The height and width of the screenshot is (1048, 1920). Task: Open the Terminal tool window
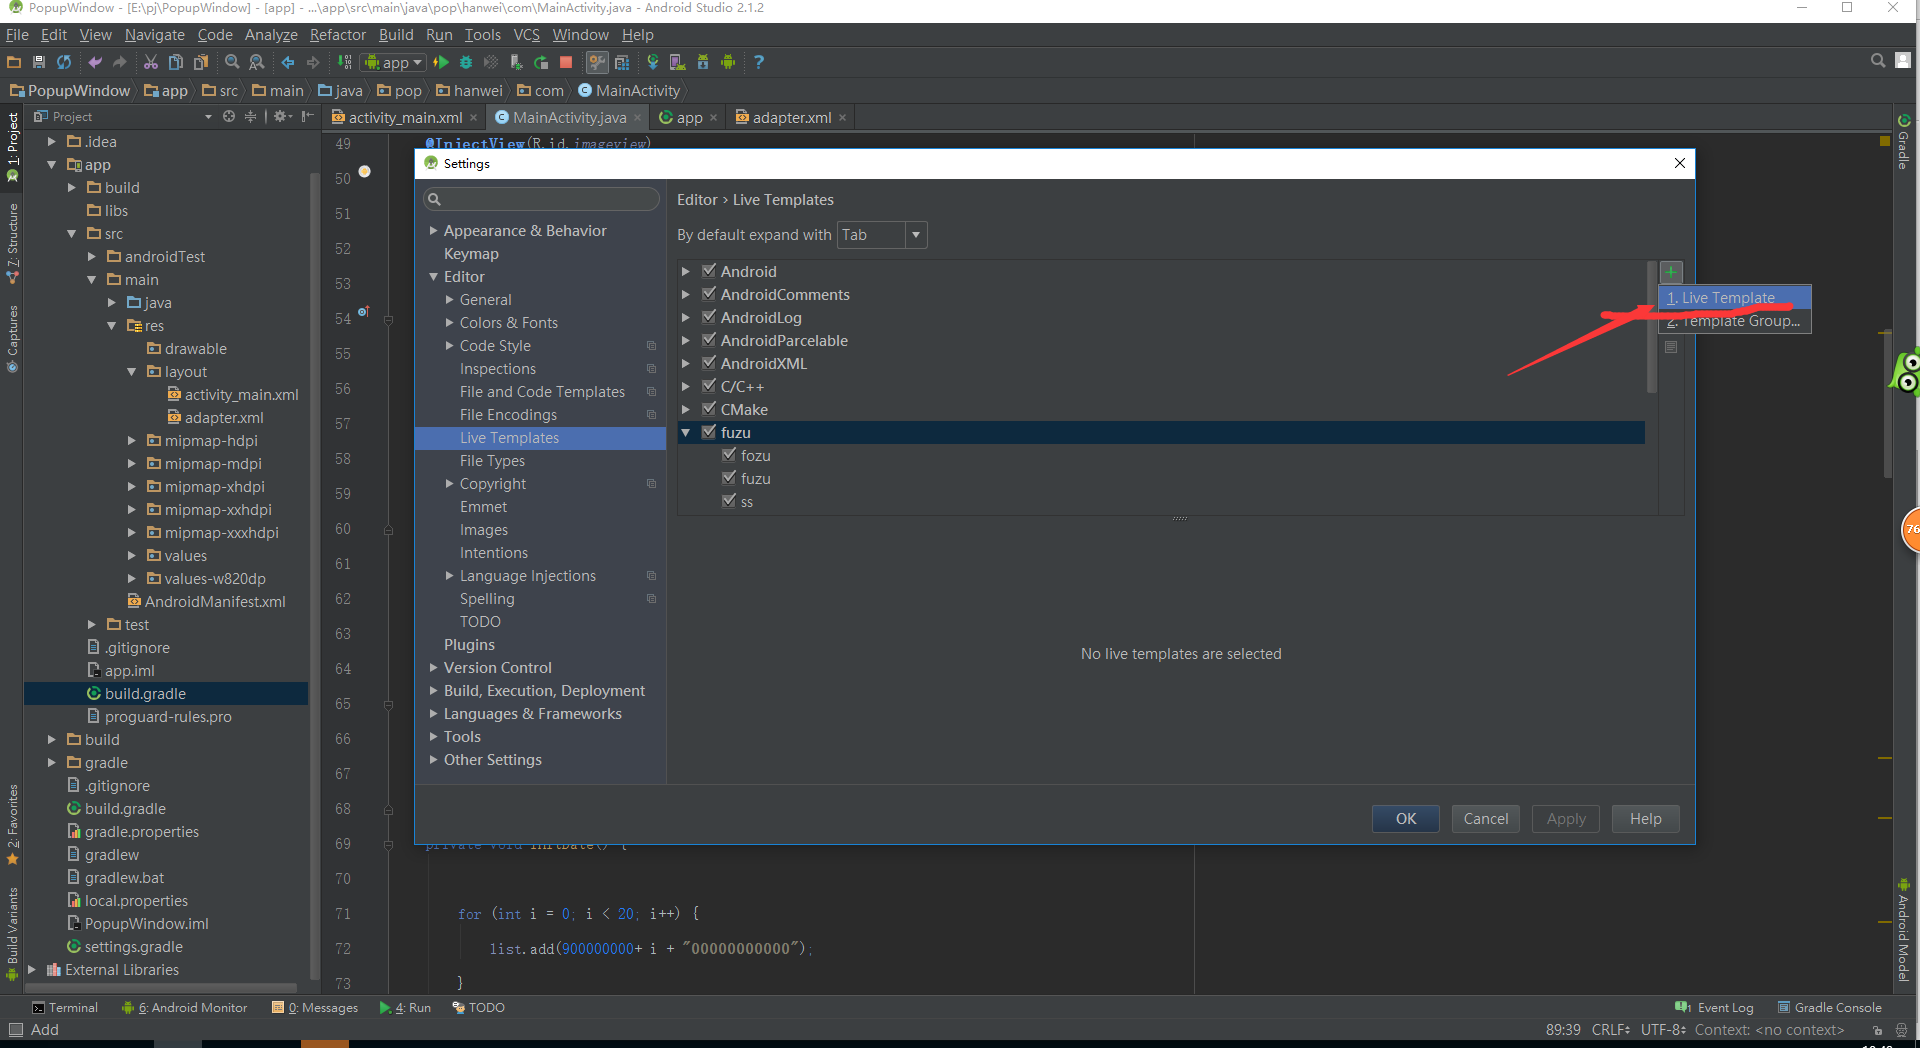65,1008
